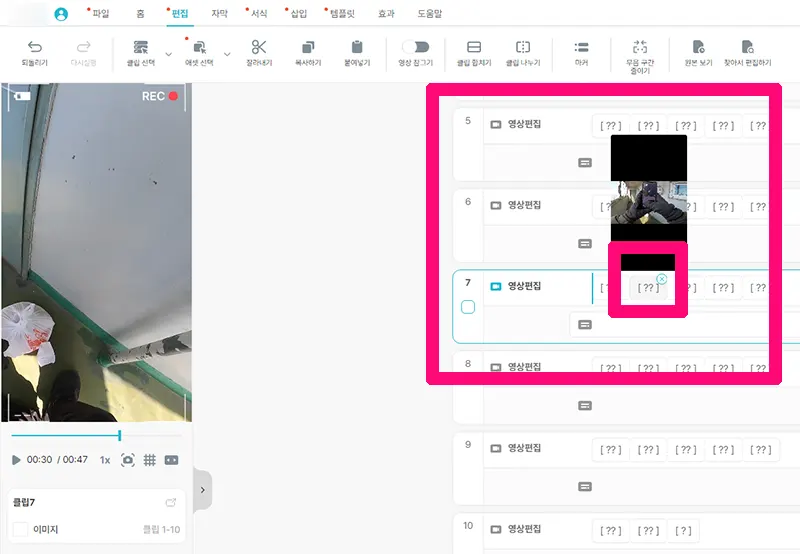Viewport: 800px width, 554px height.
Task: Click the video camera icon of clip 6
Action: click(495, 206)
